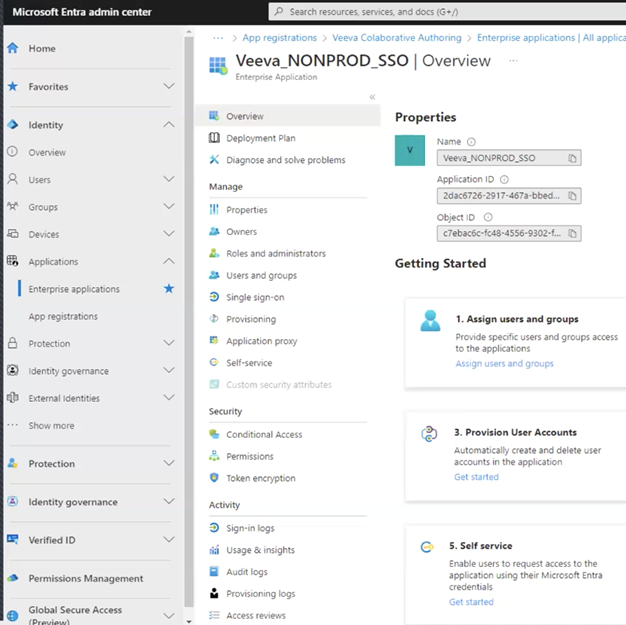626x625 pixels.
Task: Open Users and groups under Manage
Action: [x=261, y=276]
